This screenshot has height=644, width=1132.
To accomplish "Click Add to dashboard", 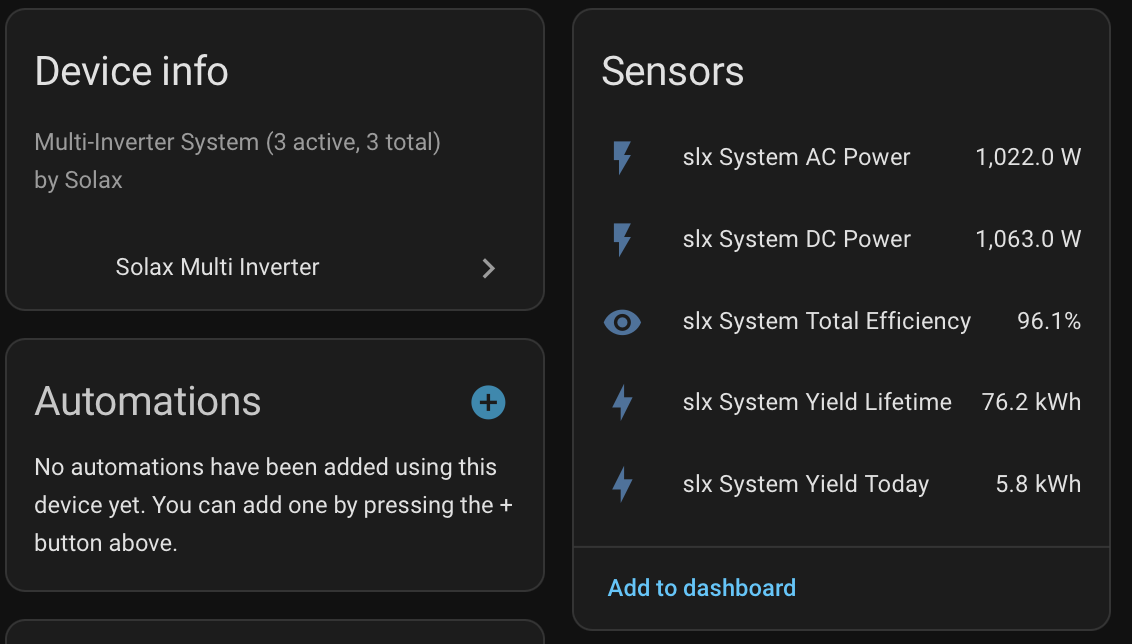I will click(701, 588).
